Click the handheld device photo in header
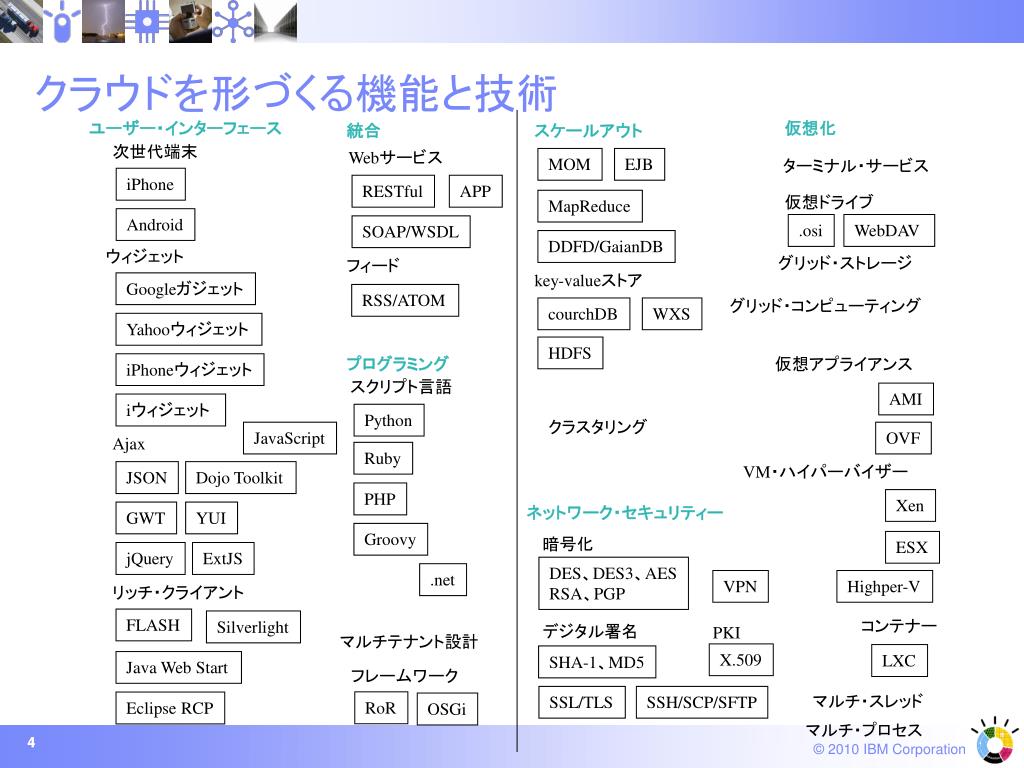 click(190, 21)
